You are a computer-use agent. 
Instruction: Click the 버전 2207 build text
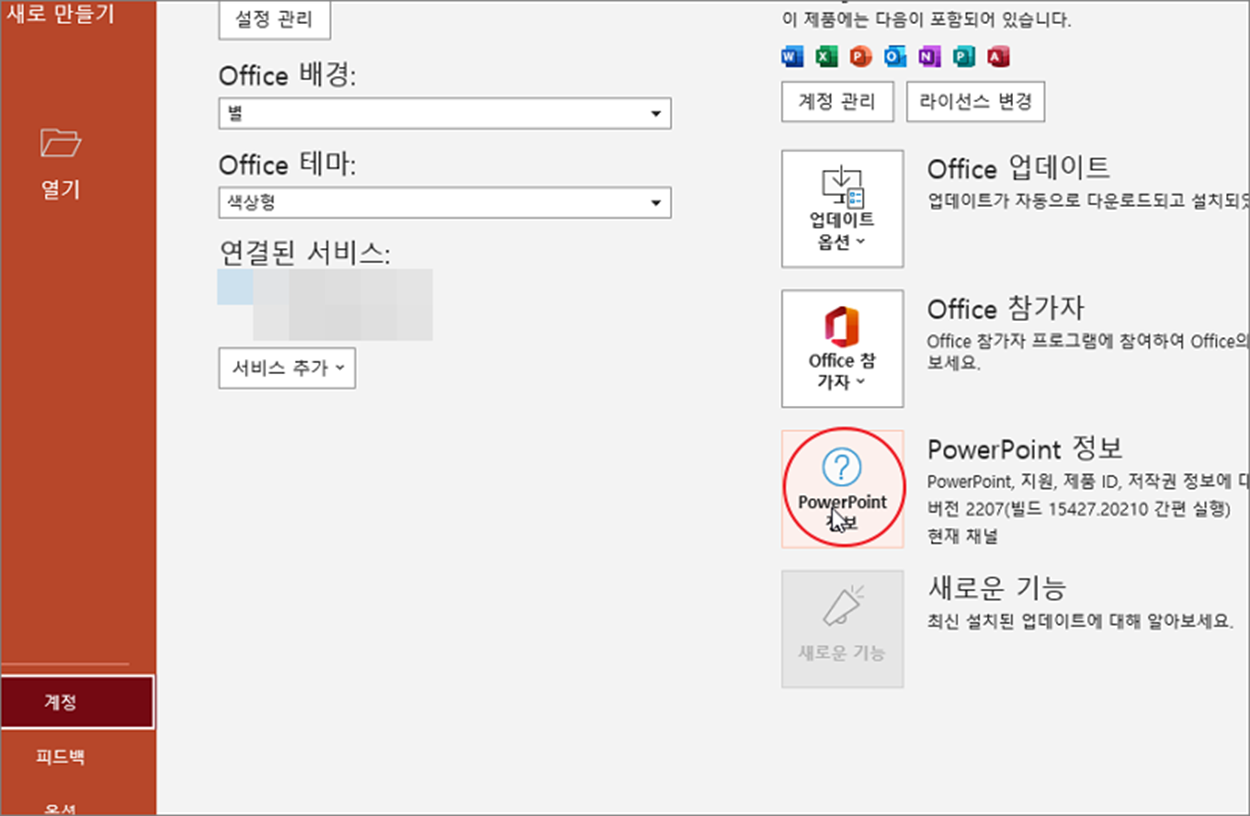[1077, 509]
